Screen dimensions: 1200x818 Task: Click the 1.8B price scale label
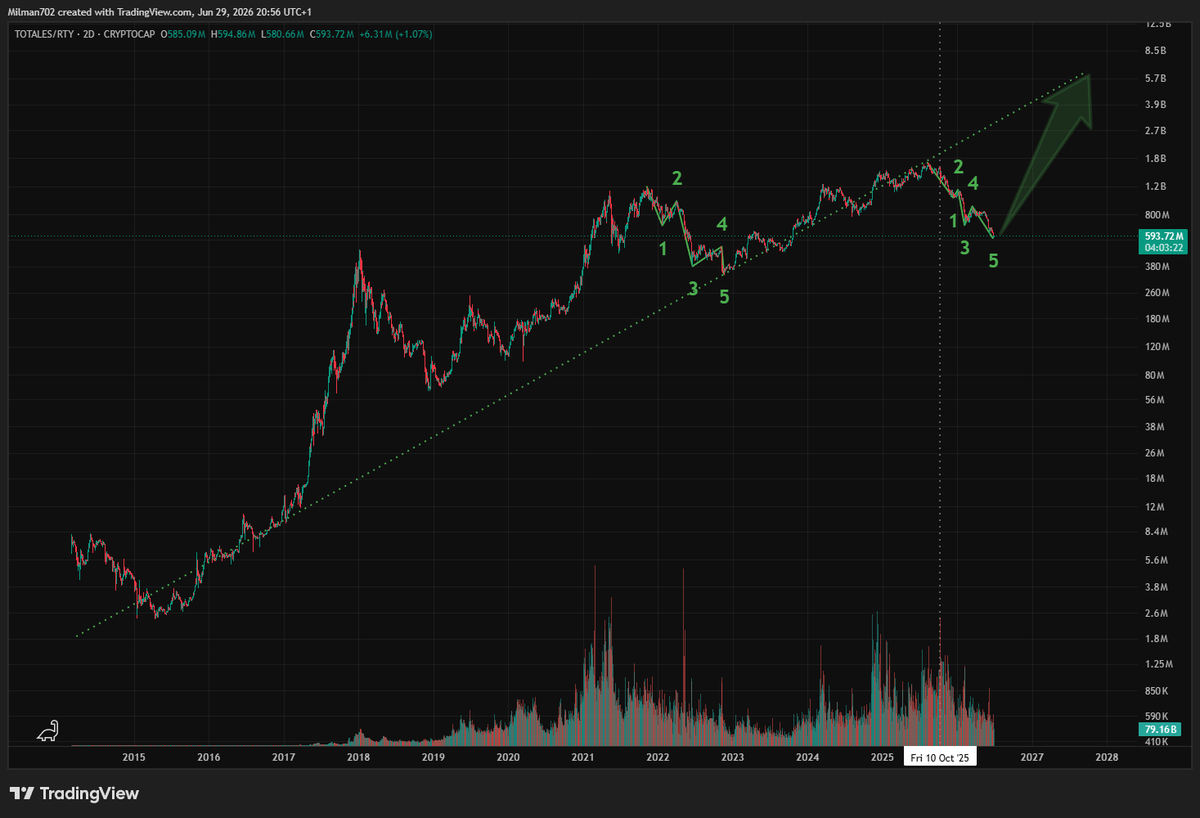pos(1155,159)
